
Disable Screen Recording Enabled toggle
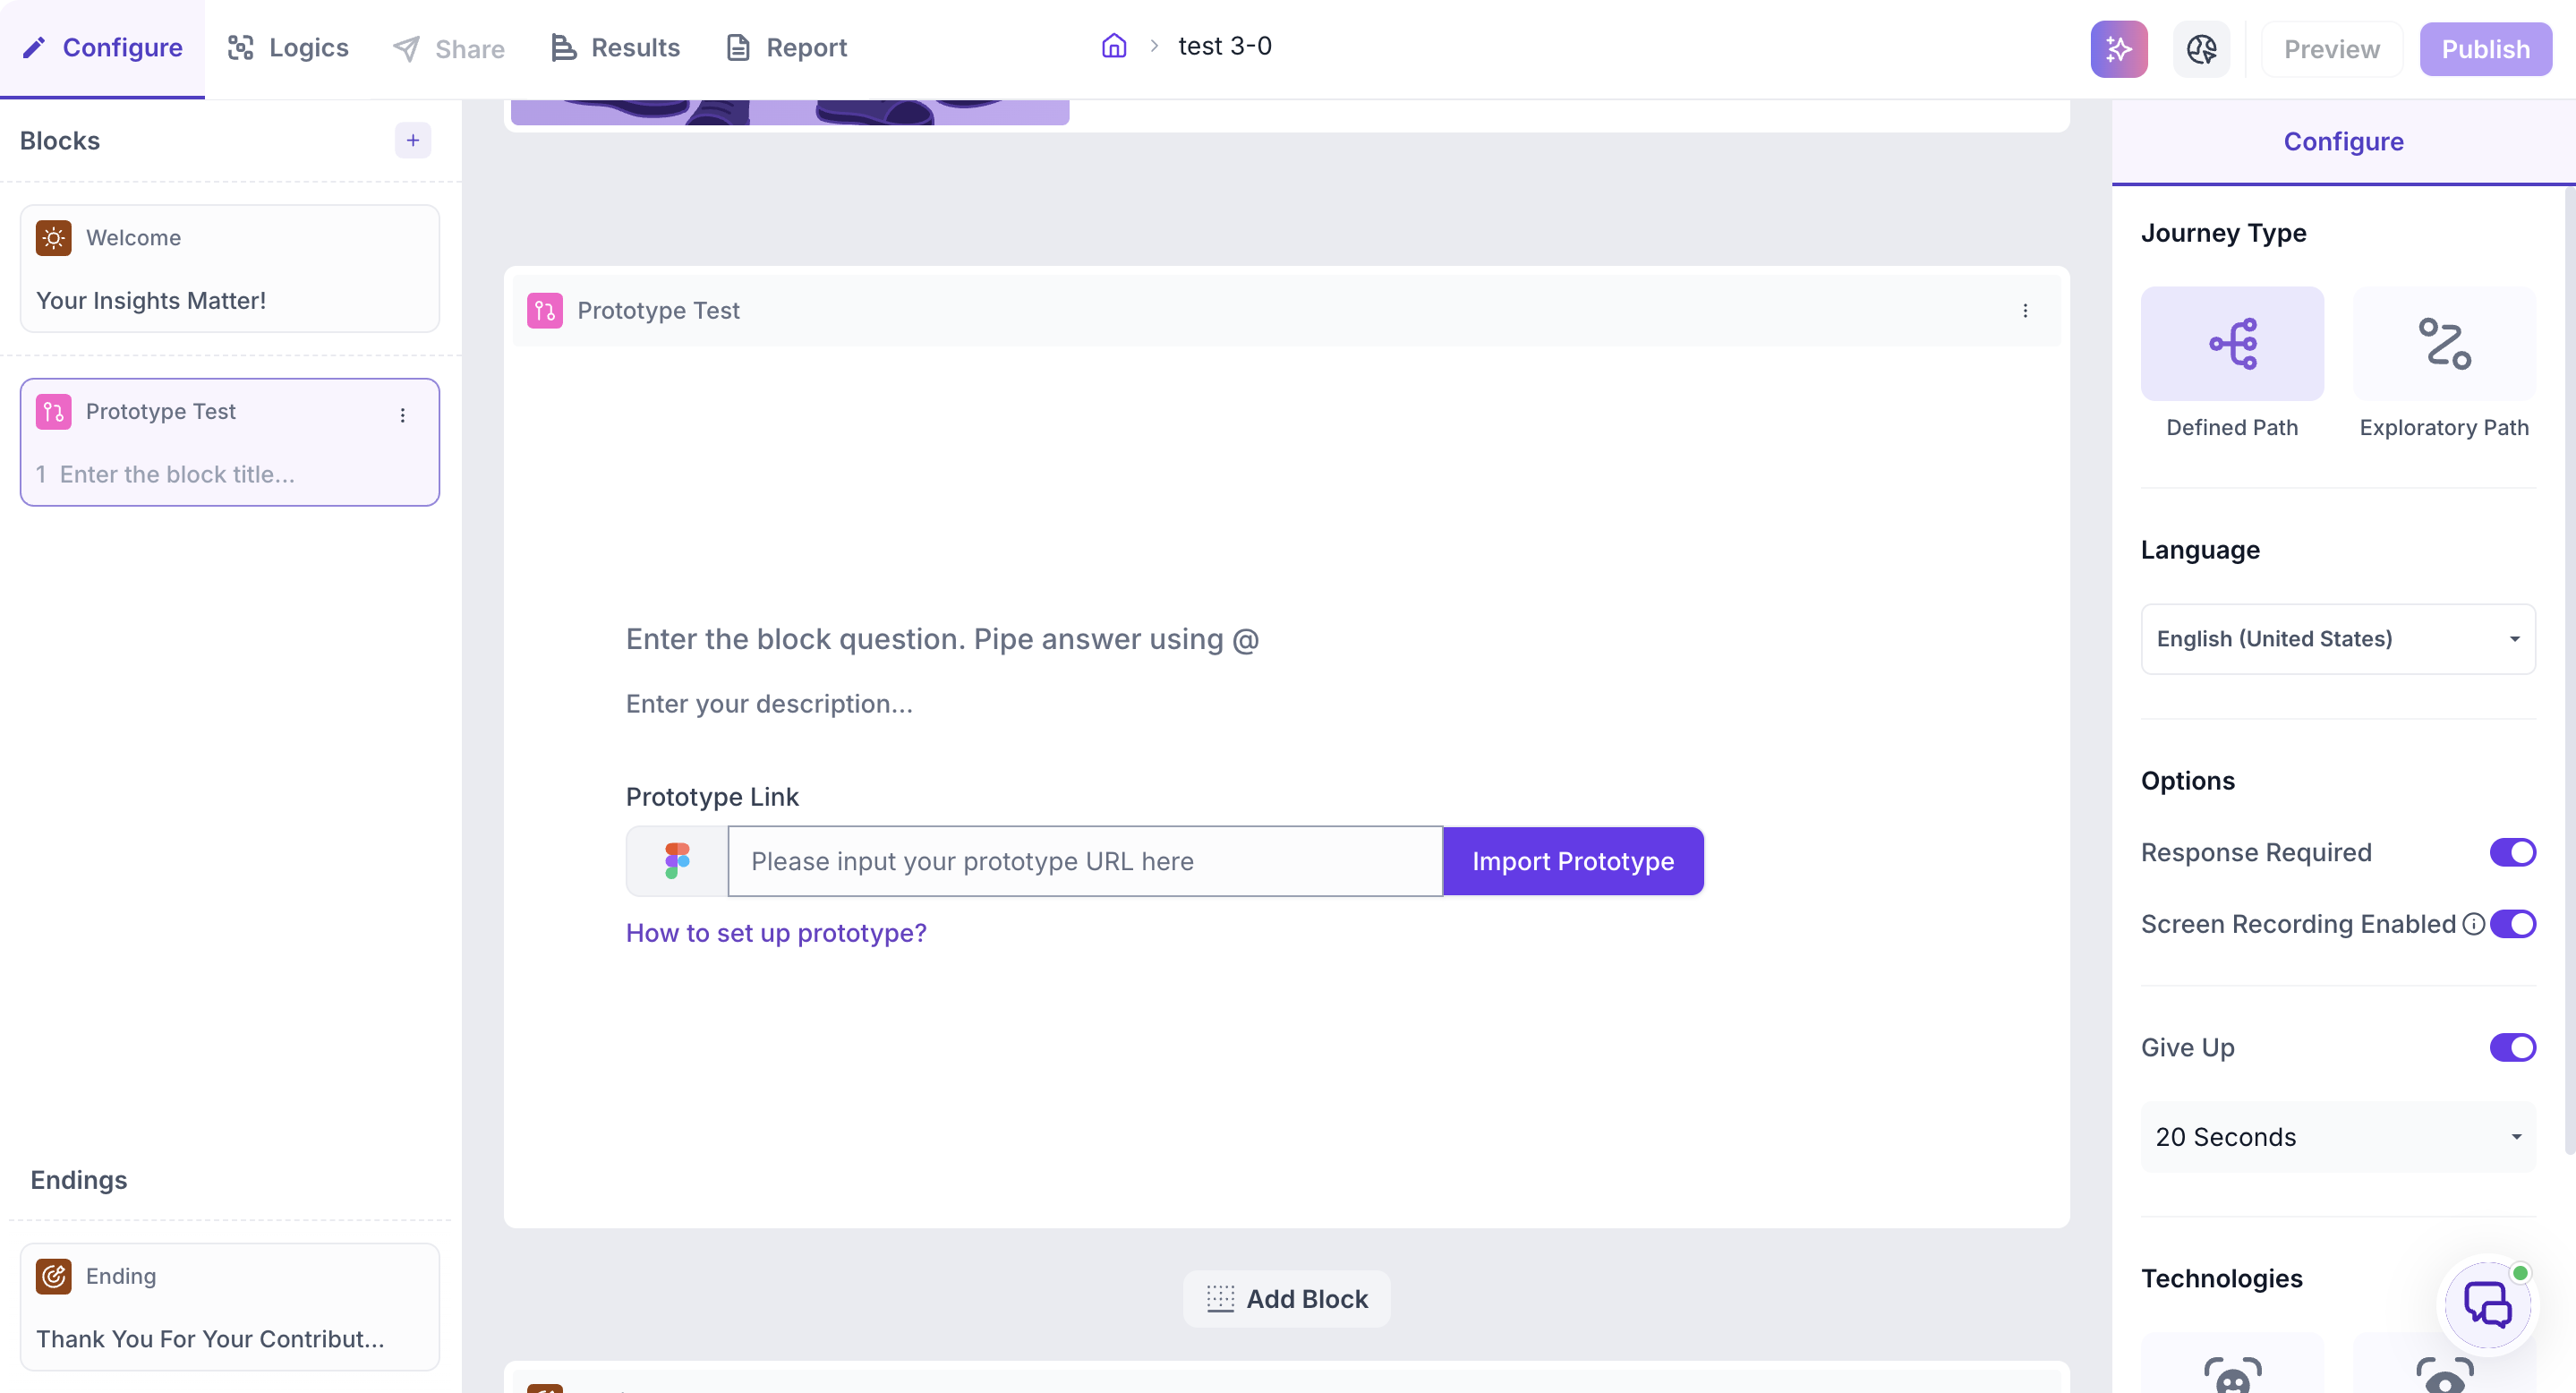coord(2512,923)
